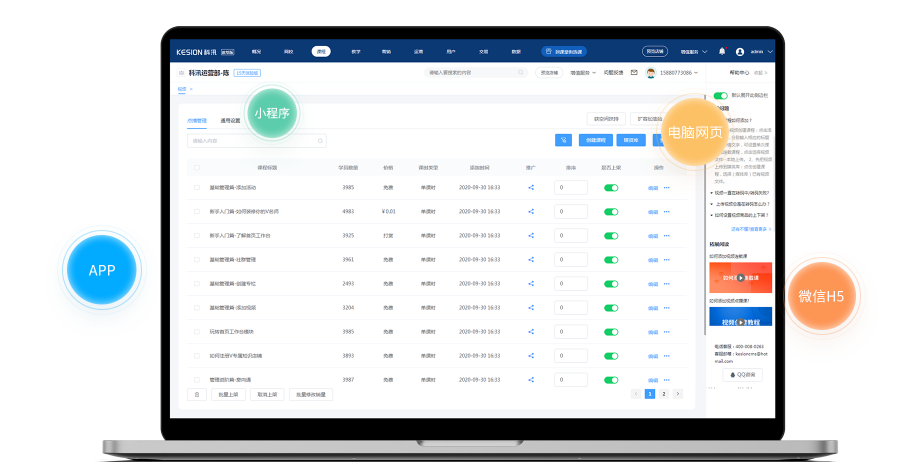Toggle the on-shelf switch for the 3925 learners course
This screenshot has height=470, width=920.
pos(611,235)
